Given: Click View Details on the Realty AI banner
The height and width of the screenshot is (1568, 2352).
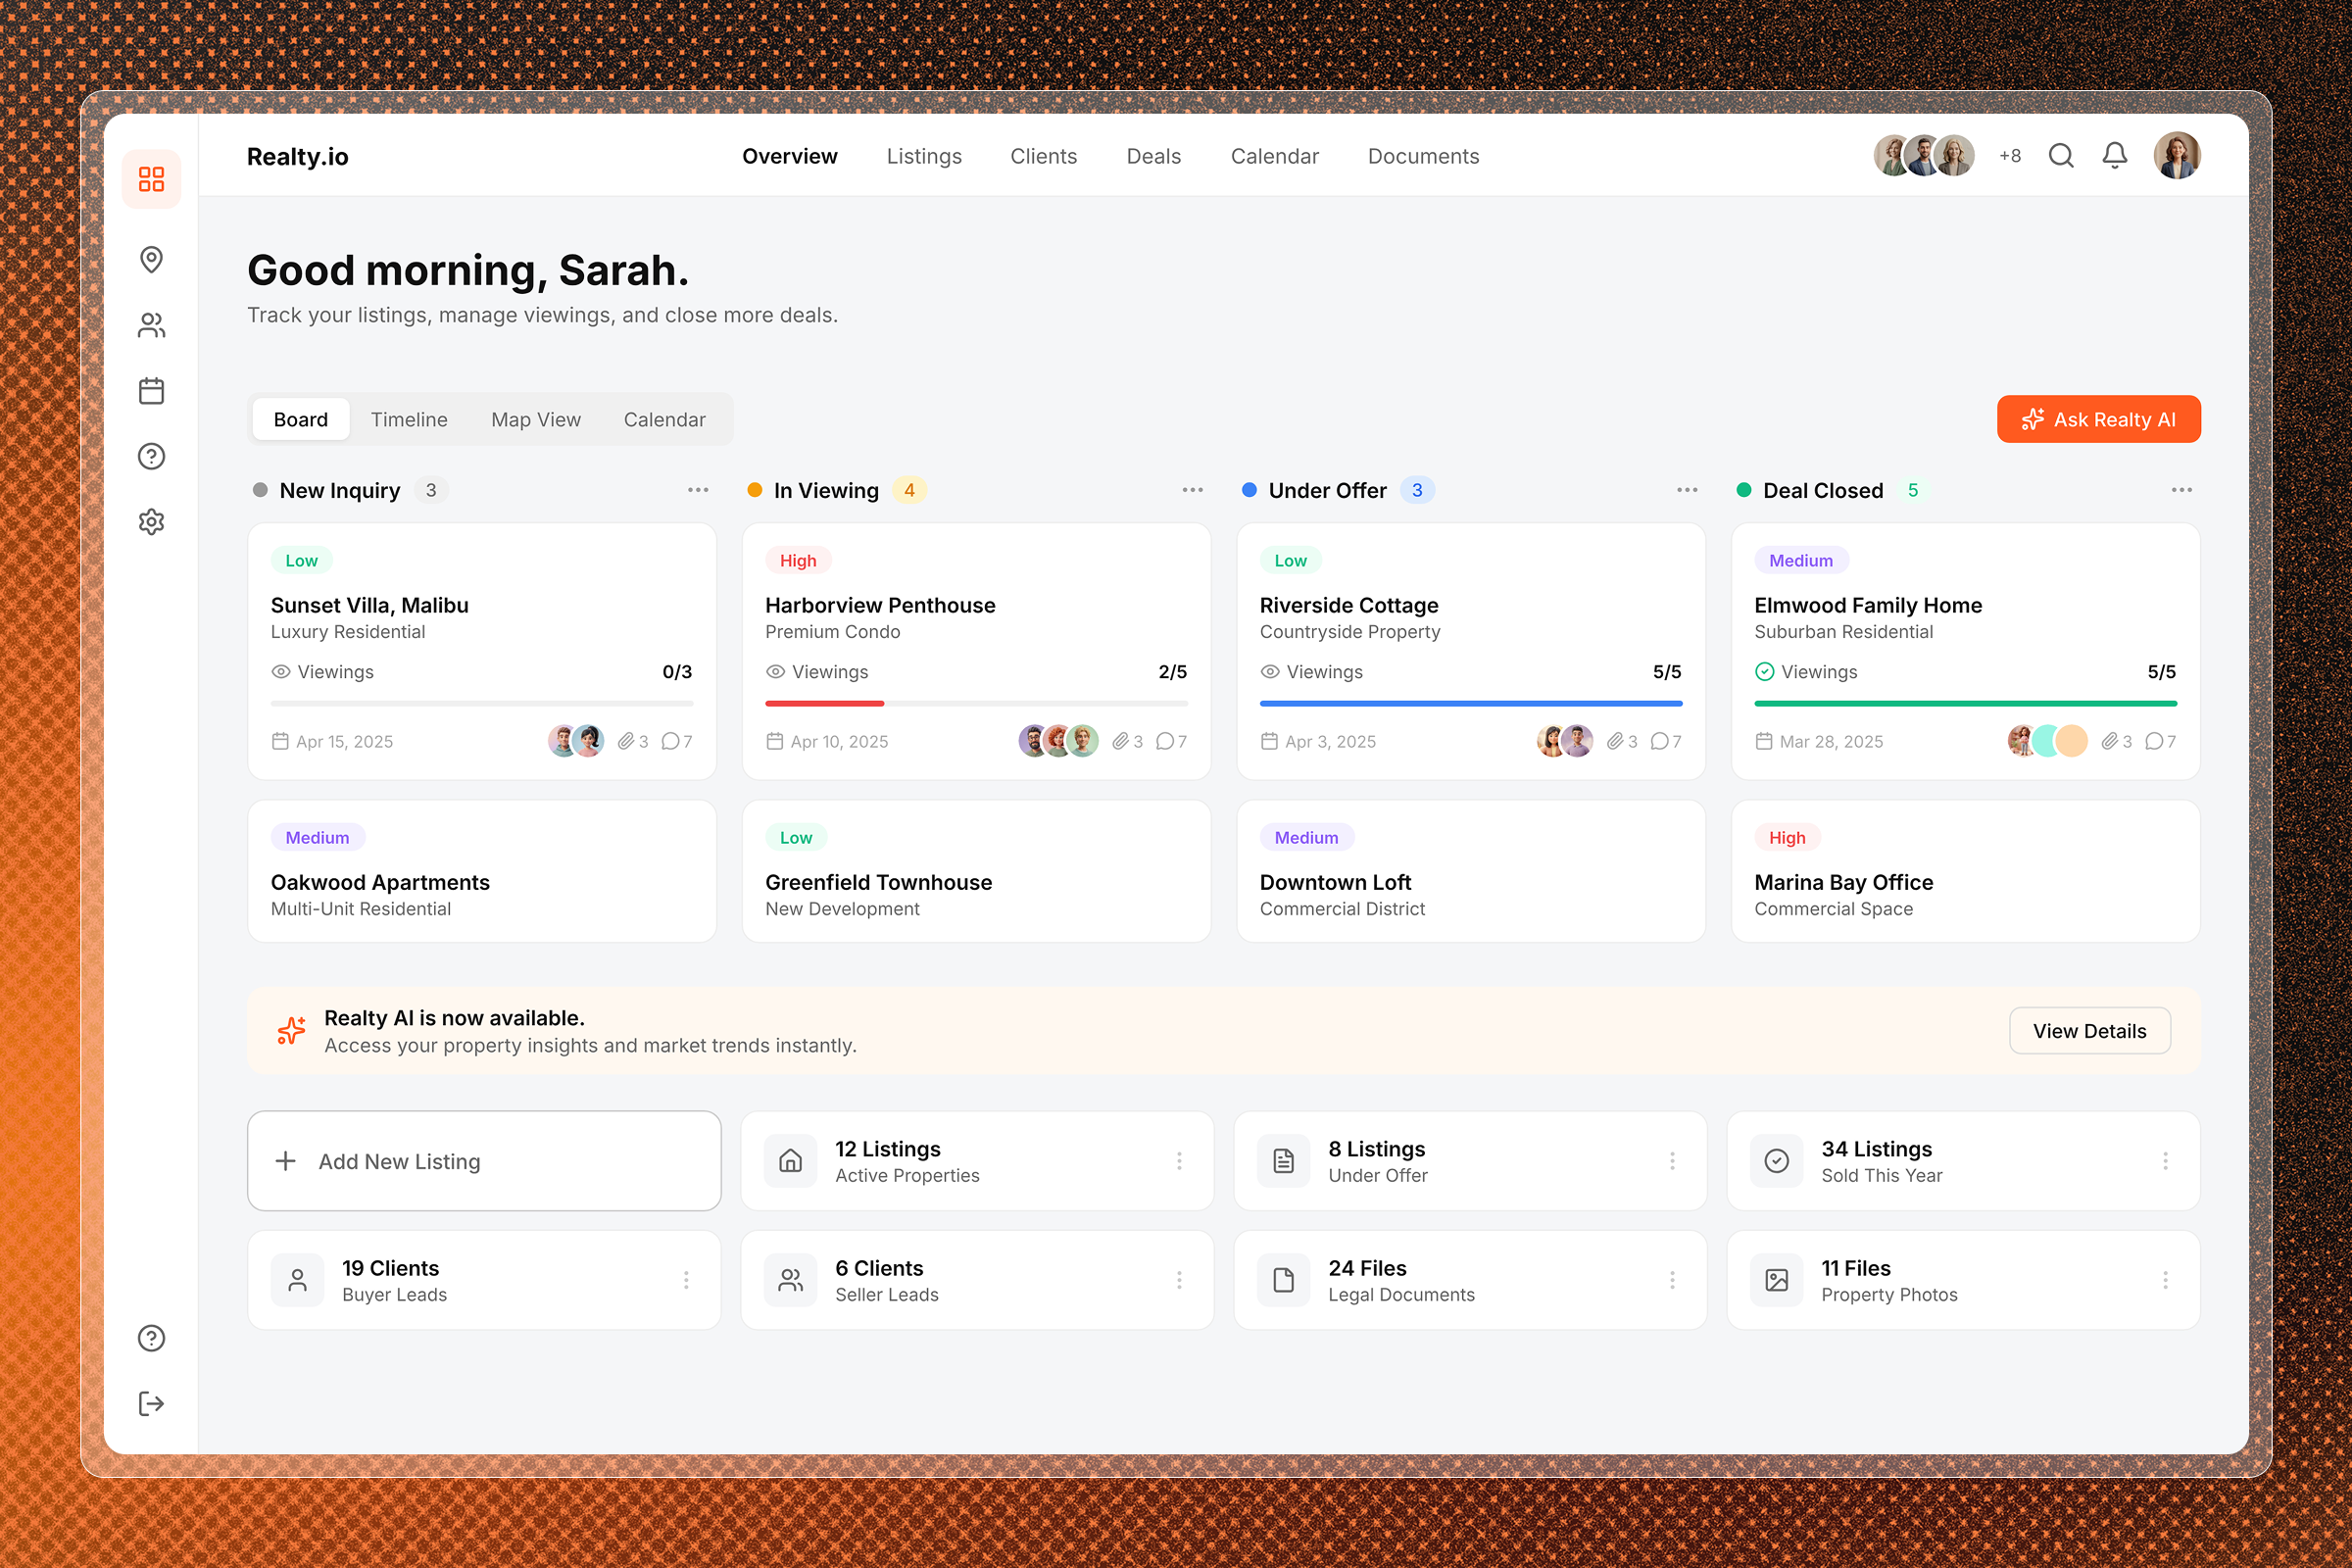Looking at the screenshot, I should [x=2089, y=1030].
